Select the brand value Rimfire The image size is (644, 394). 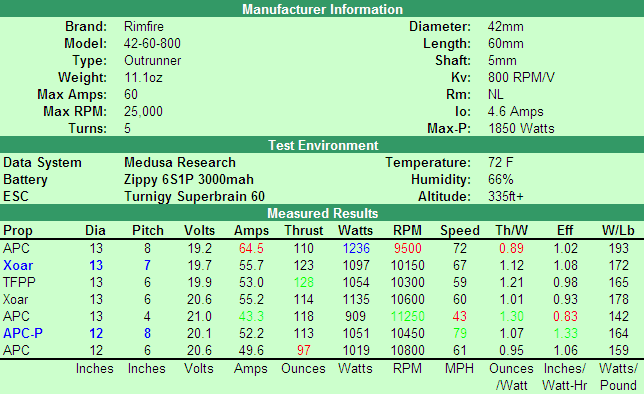click(144, 27)
